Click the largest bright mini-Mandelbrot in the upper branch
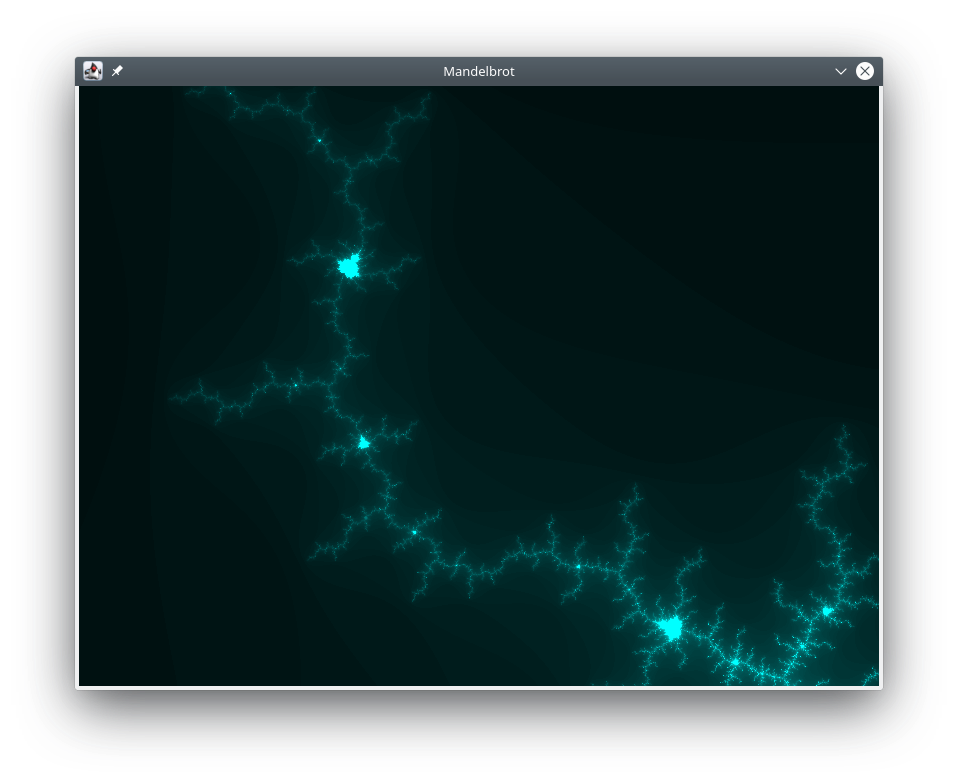This screenshot has width=958, height=783. [349, 266]
